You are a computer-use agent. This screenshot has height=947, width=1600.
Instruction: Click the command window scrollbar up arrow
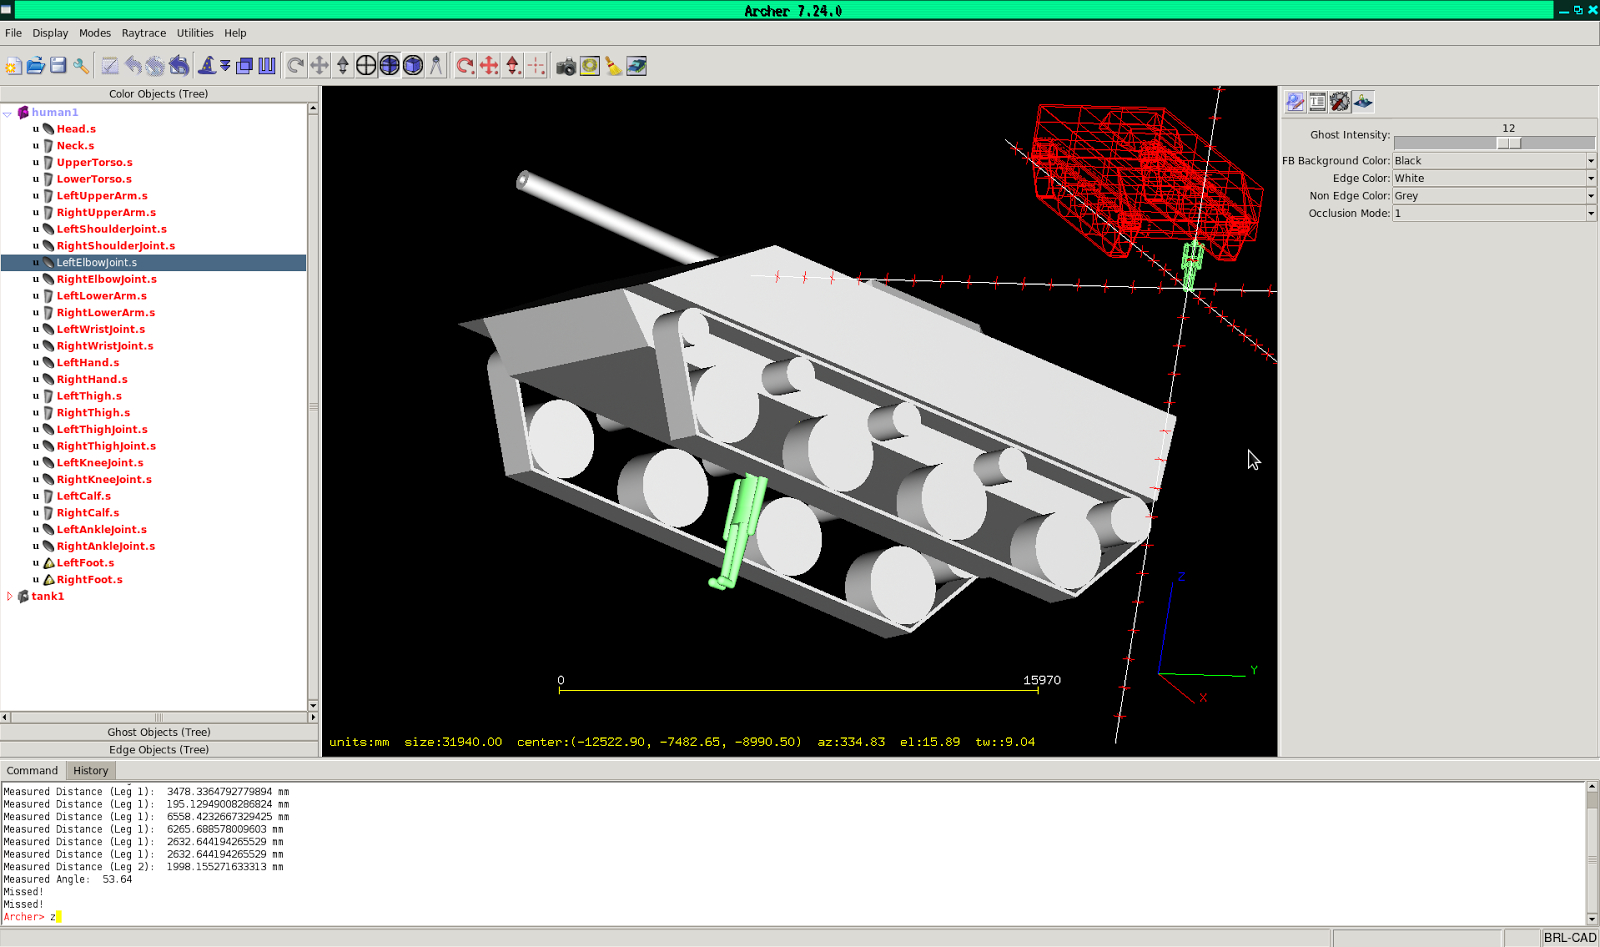point(1592,788)
